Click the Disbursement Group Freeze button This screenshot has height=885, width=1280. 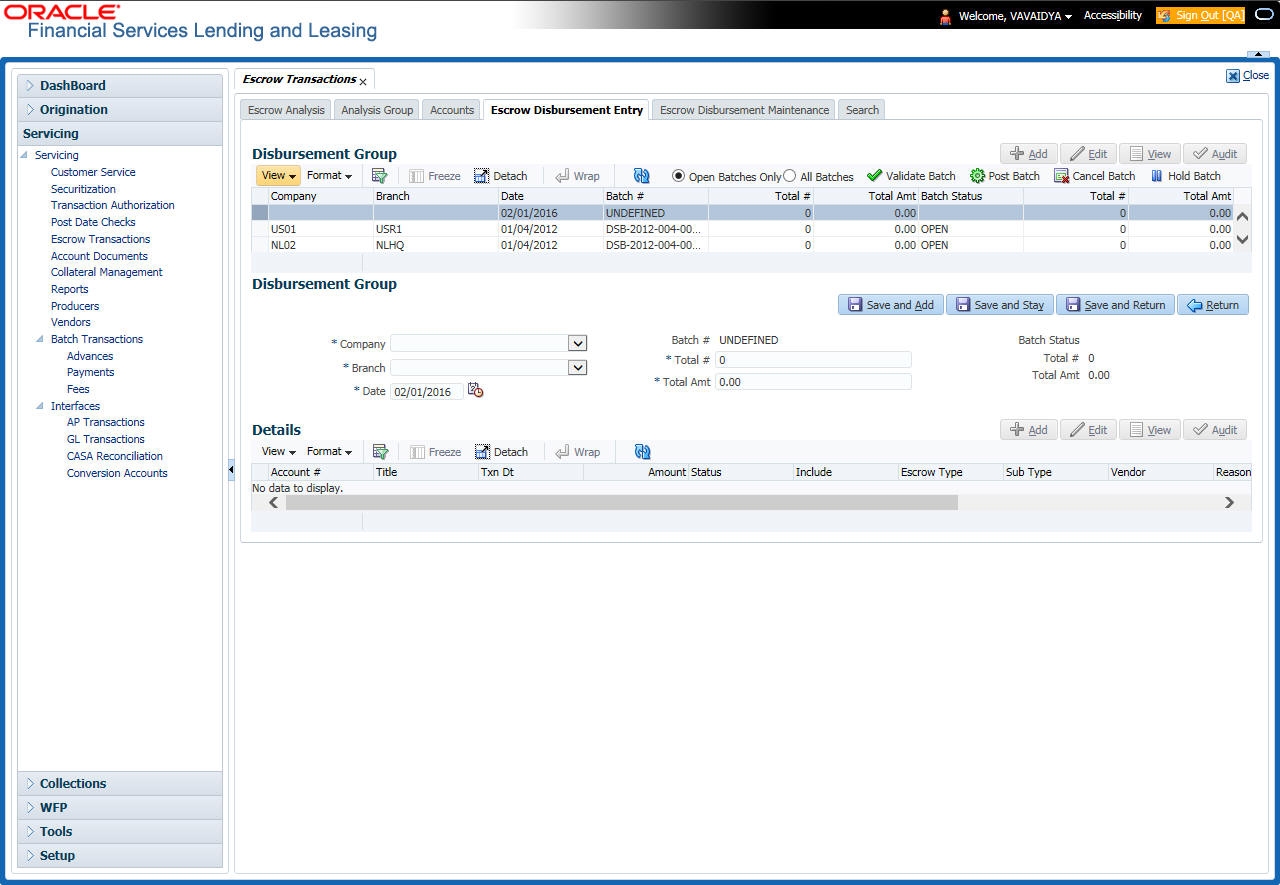(435, 176)
